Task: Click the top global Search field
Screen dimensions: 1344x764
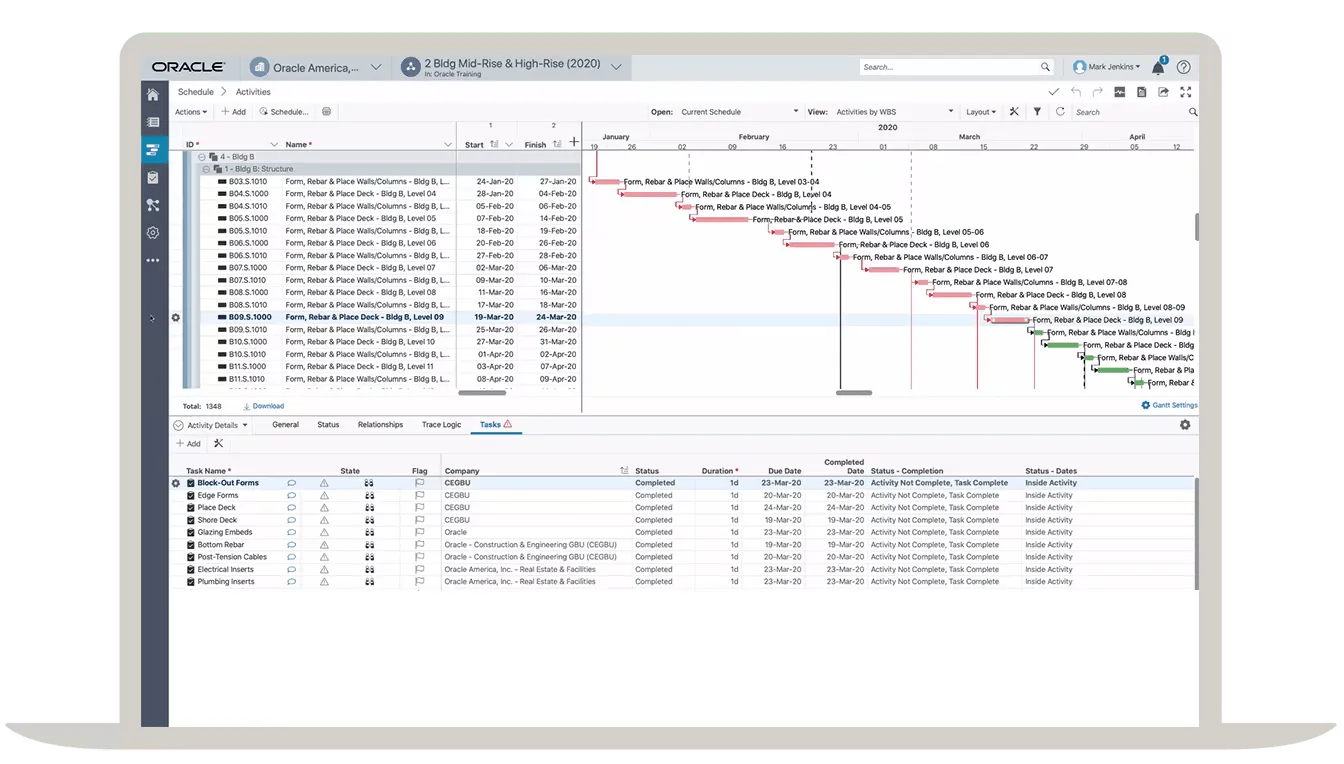Action: tap(957, 67)
